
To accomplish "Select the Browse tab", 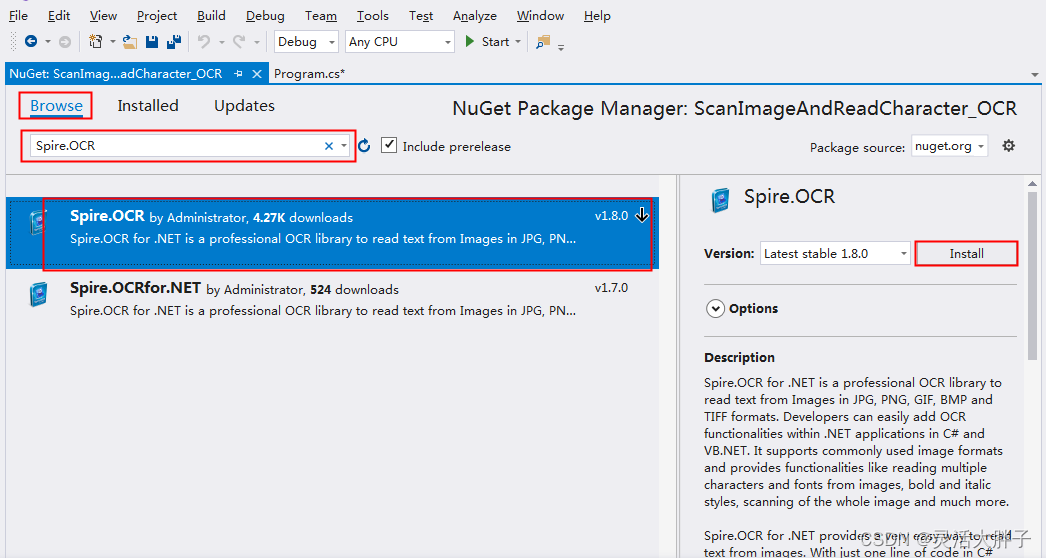I will (x=56, y=105).
